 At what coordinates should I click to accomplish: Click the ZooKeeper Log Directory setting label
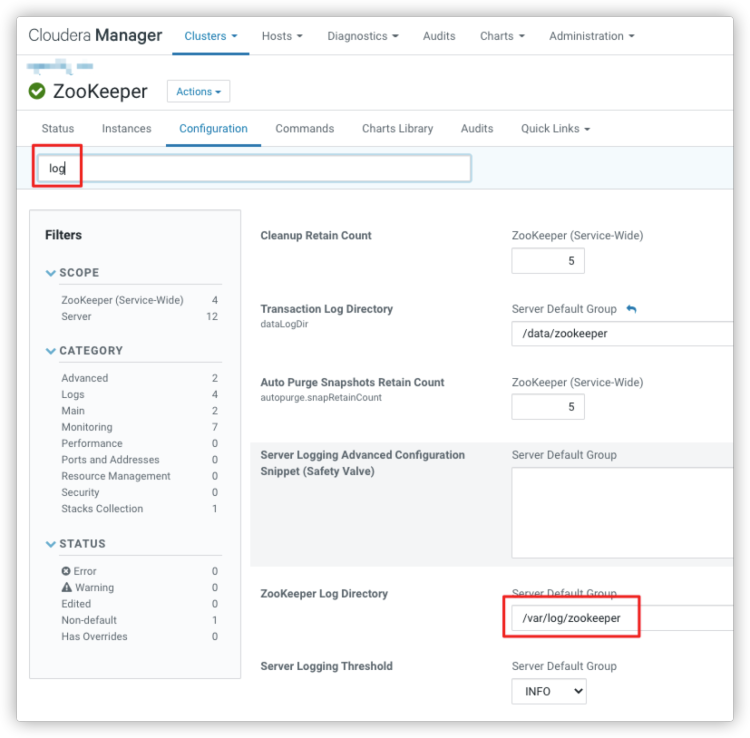(324, 594)
